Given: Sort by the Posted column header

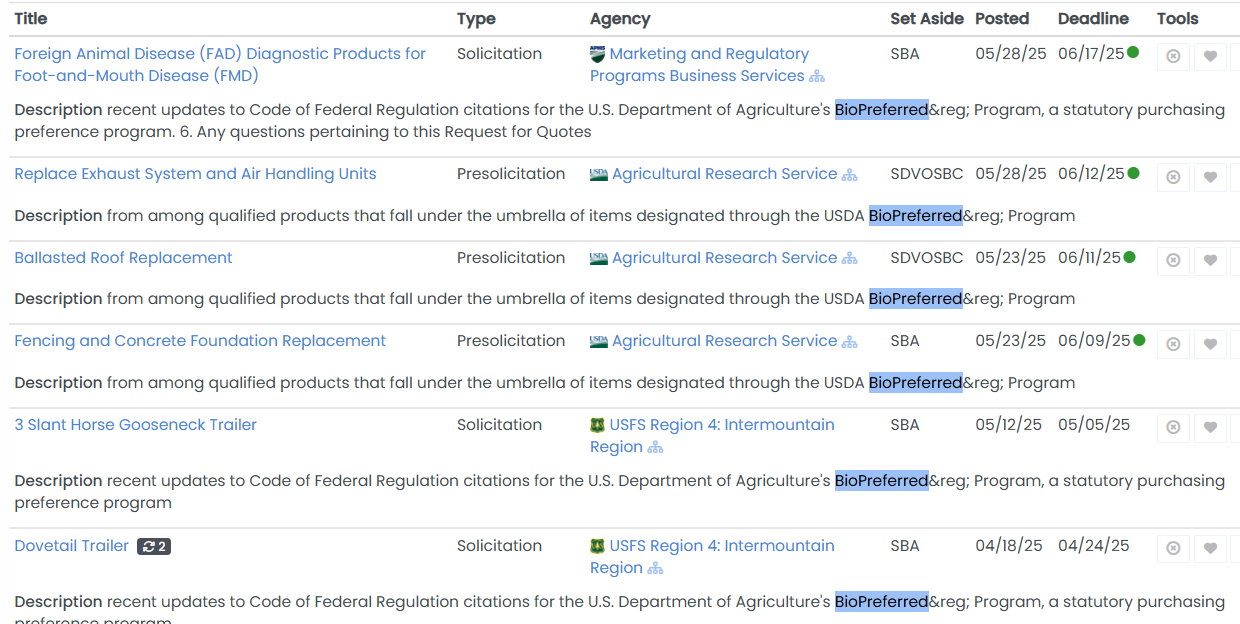Looking at the screenshot, I should (x=1001, y=18).
